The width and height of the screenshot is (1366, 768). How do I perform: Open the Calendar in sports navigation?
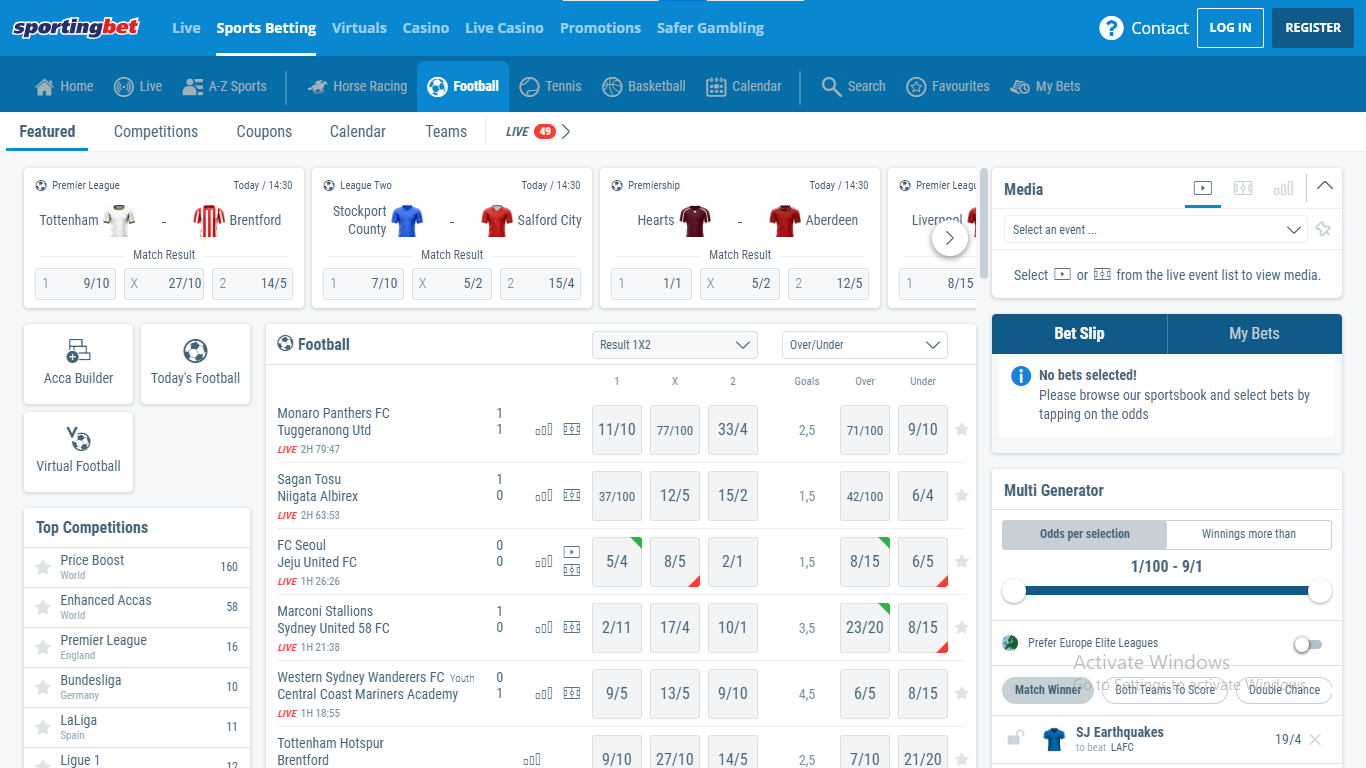pyautogui.click(x=744, y=86)
